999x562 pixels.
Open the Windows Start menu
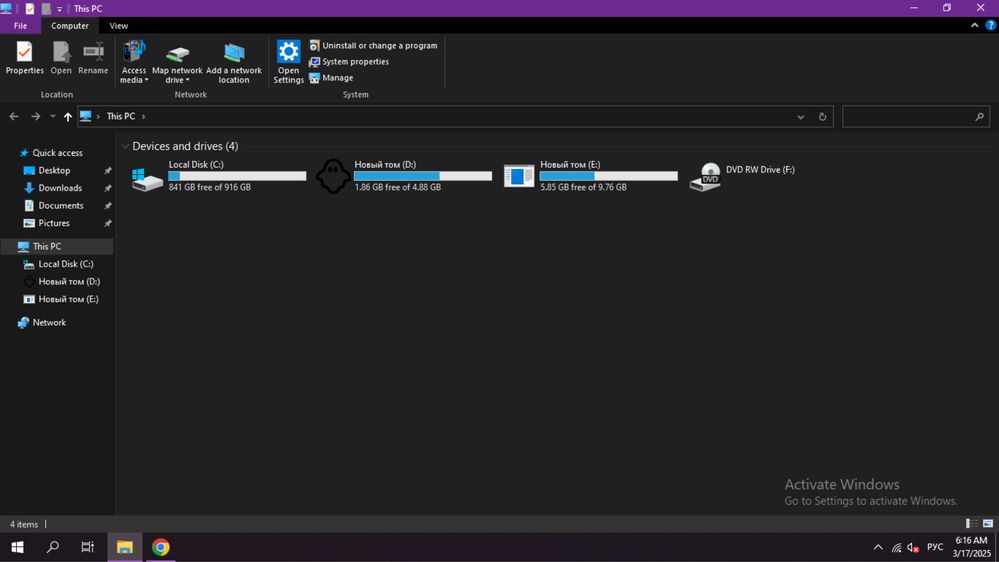[17, 547]
